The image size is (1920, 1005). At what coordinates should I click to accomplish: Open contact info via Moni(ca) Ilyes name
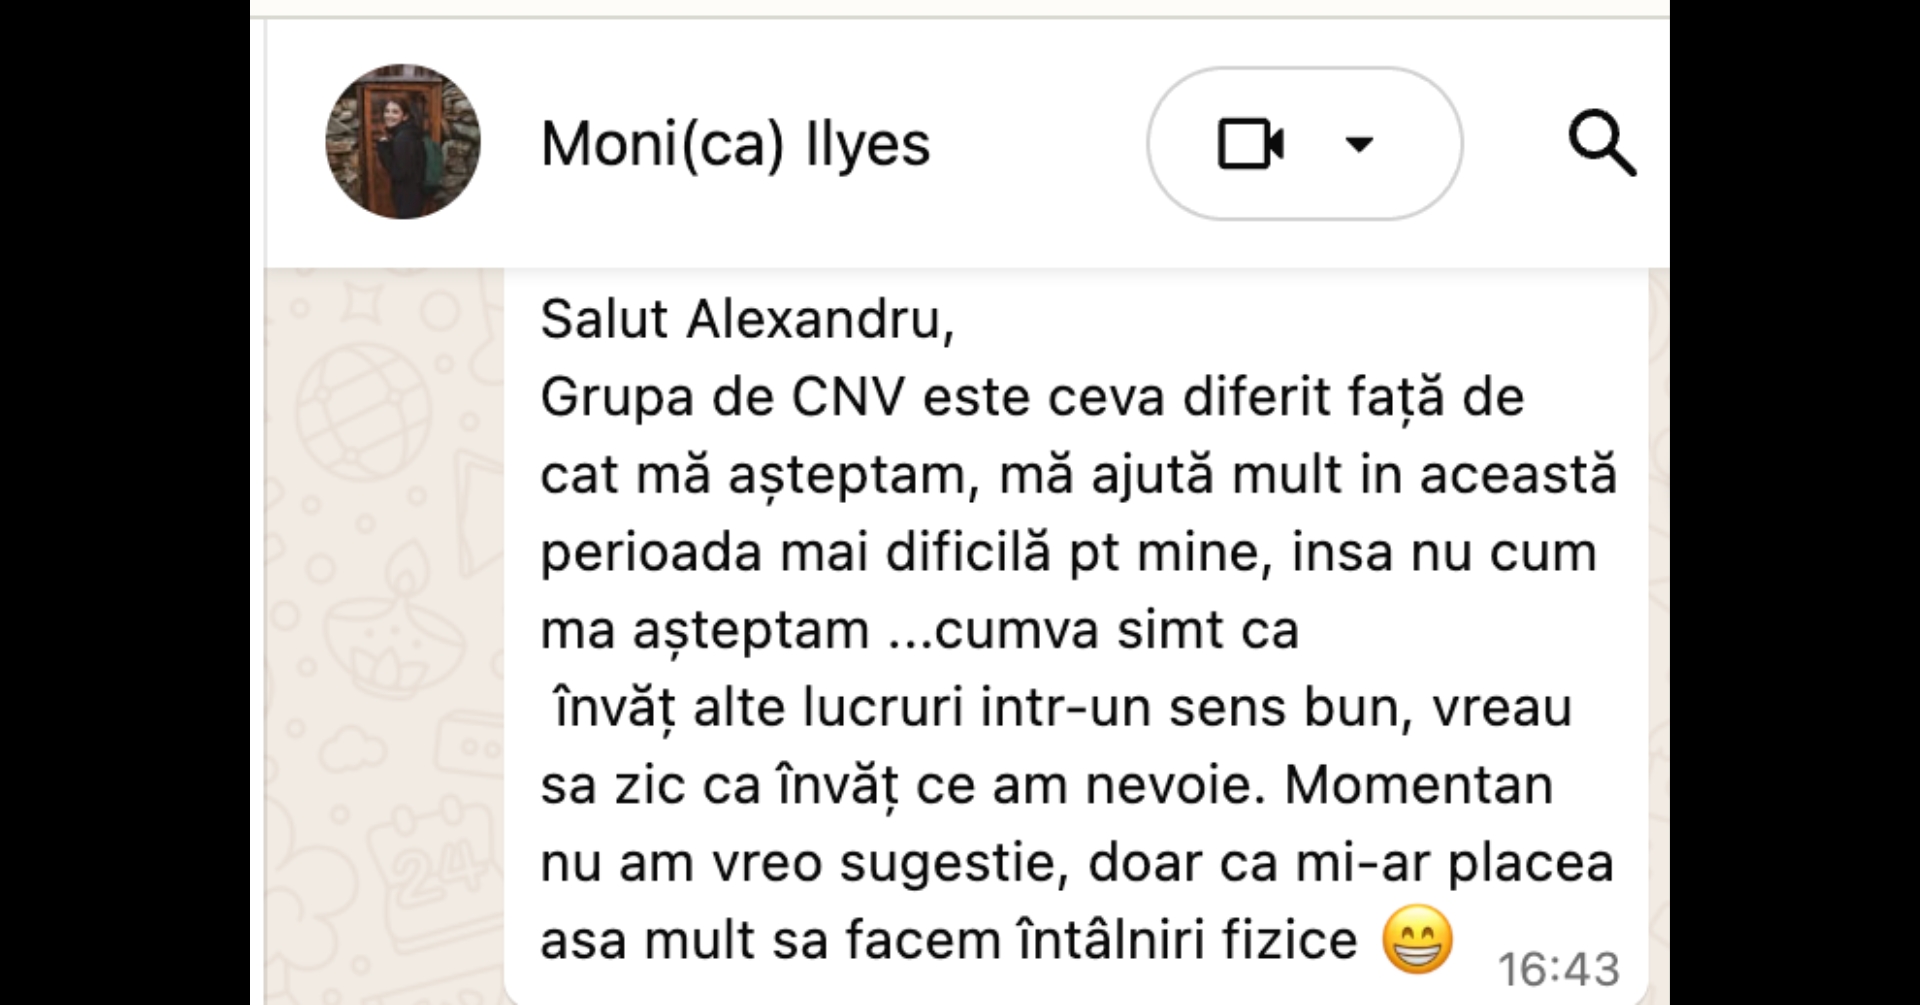tap(735, 144)
